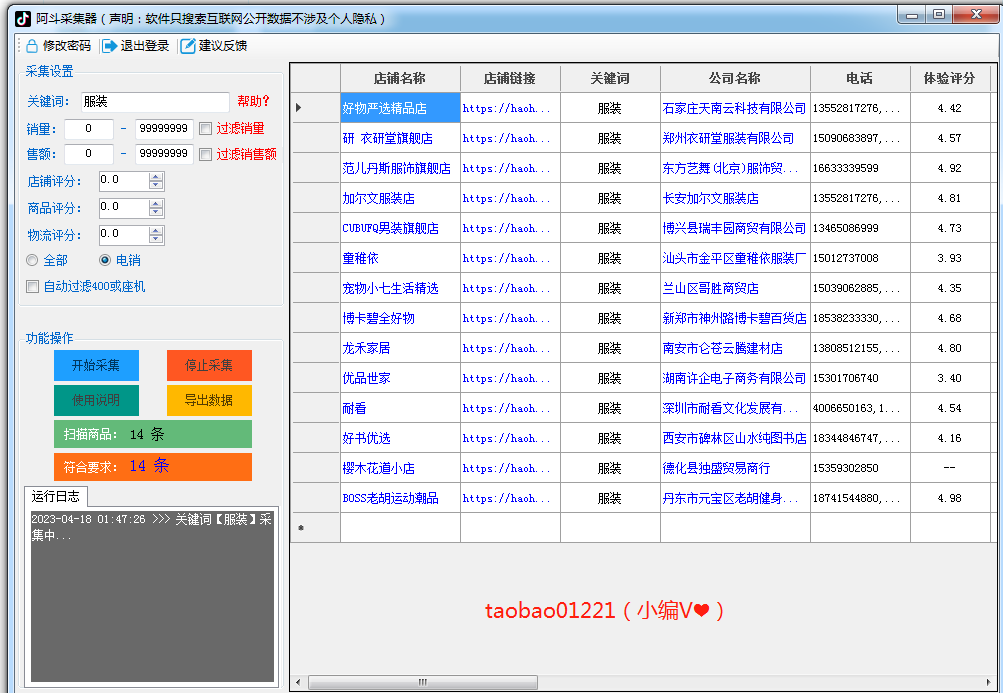This screenshot has height=693, width=1003.
Task: Check 自动过滤400或座机 option
Action: point(32,287)
